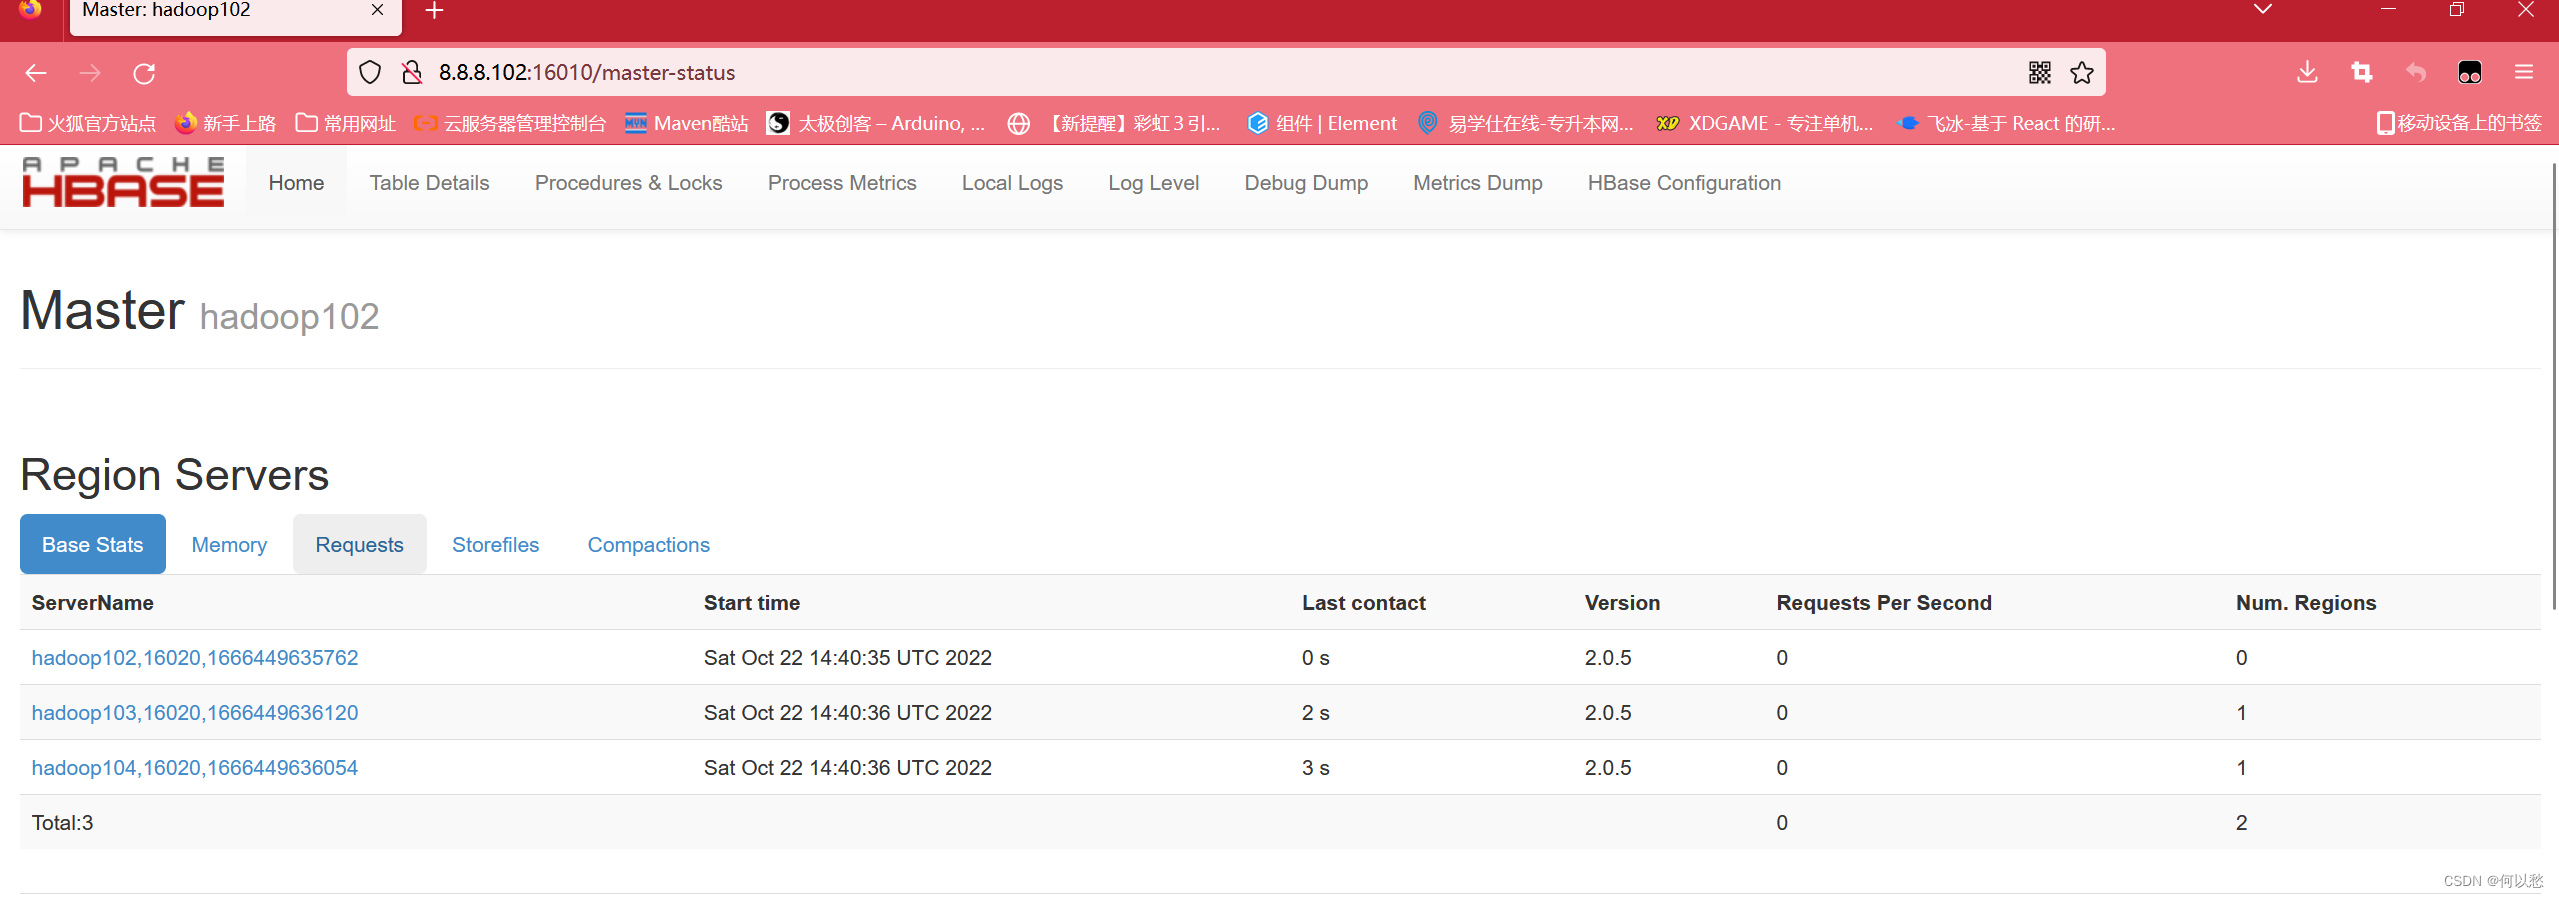Click the screenshot crop icon in toolbar

pos(2362,72)
